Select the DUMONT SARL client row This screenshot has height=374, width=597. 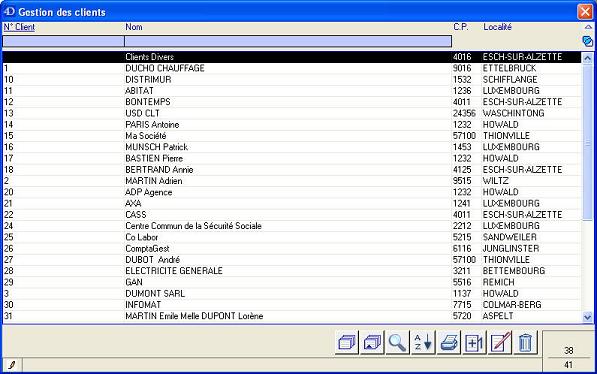[292, 293]
